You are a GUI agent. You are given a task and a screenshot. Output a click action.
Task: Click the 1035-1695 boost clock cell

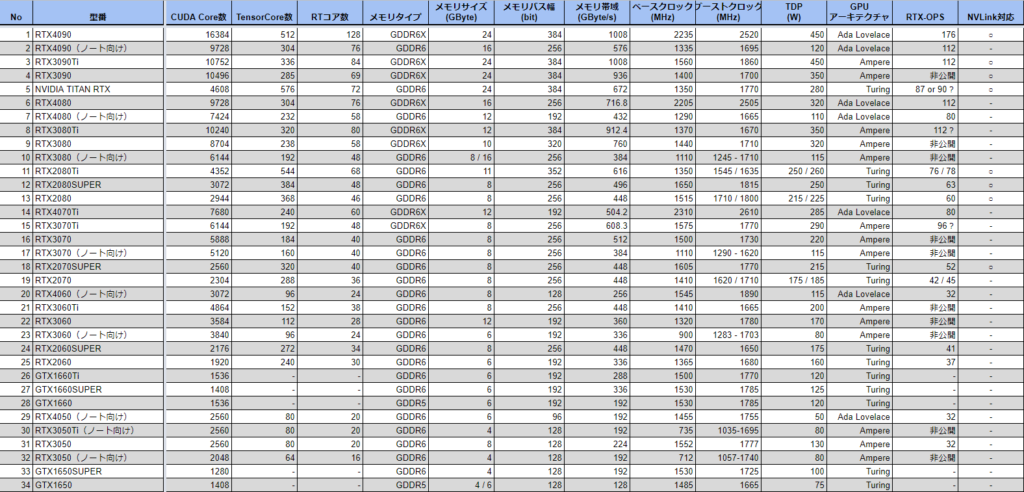[x=729, y=431]
